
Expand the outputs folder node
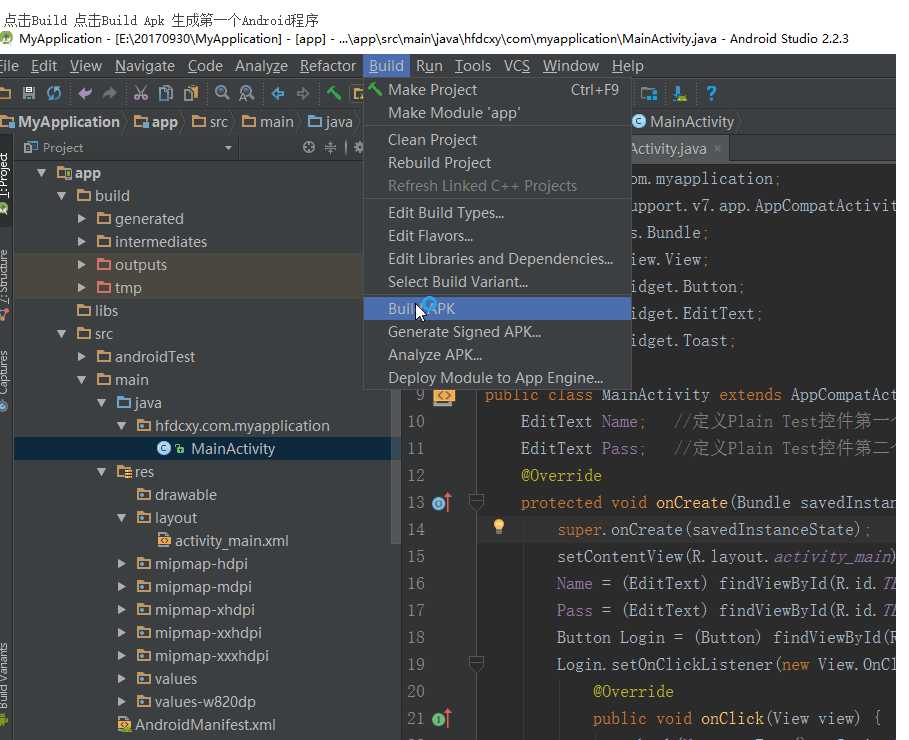(82, 265)
